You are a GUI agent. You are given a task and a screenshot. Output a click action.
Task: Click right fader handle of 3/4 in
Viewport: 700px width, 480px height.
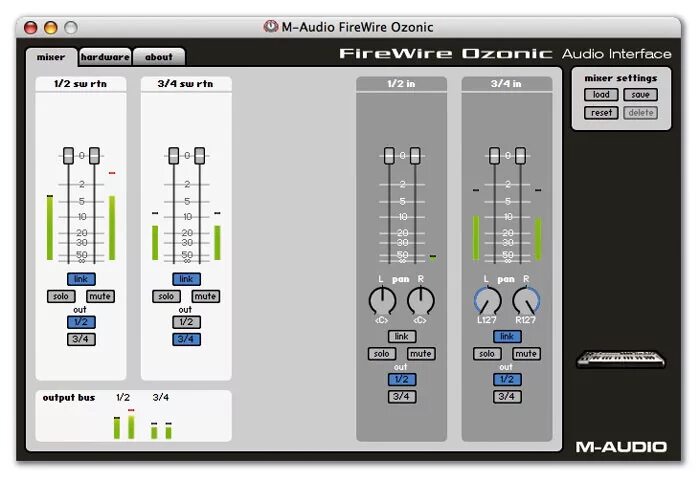(520, 156)
